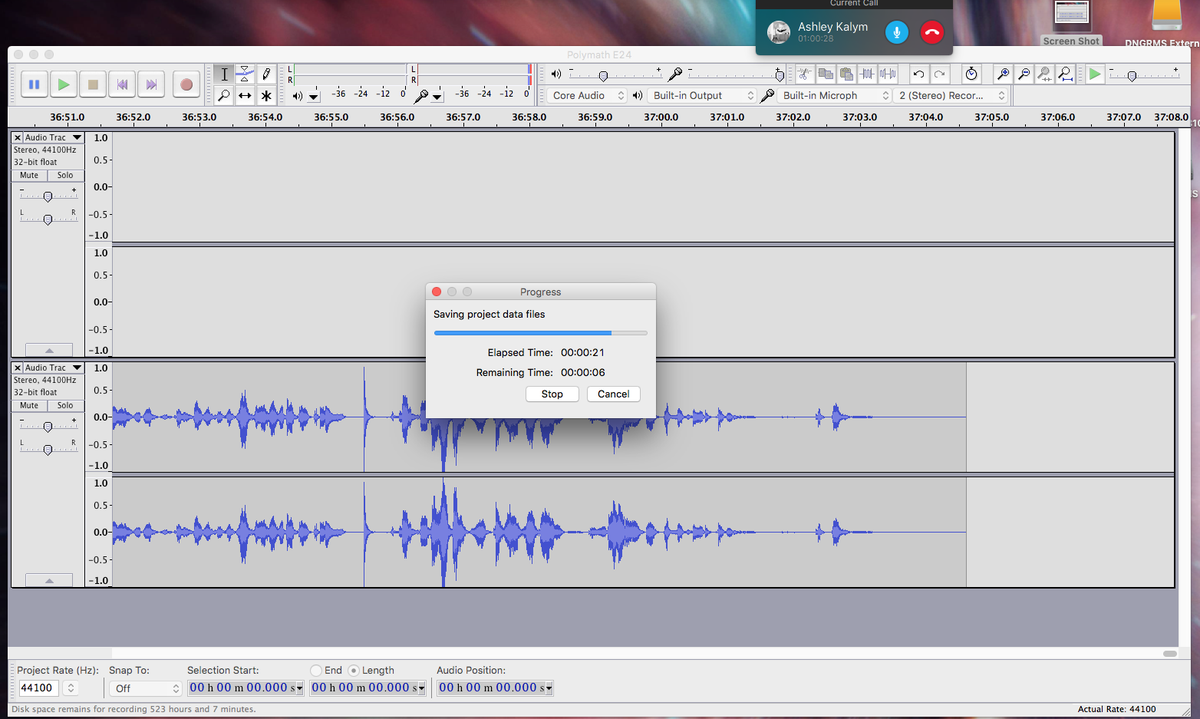Click the playback speed slider
Image resolution: width=1200 pixels, height=719 pixels.
click(x=1145, y=74)
